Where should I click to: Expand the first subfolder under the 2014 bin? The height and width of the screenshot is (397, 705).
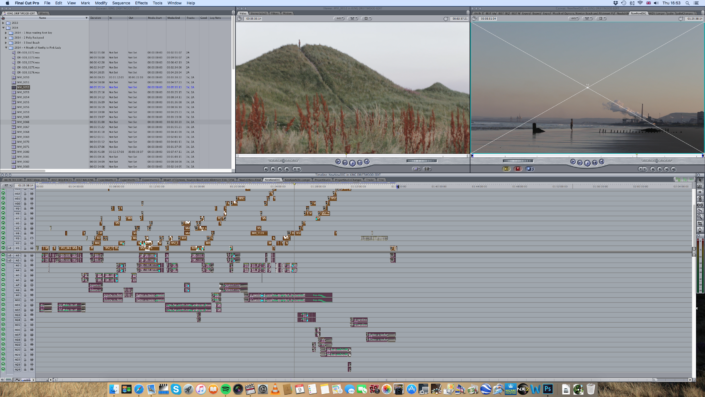(x=6, y=33)
